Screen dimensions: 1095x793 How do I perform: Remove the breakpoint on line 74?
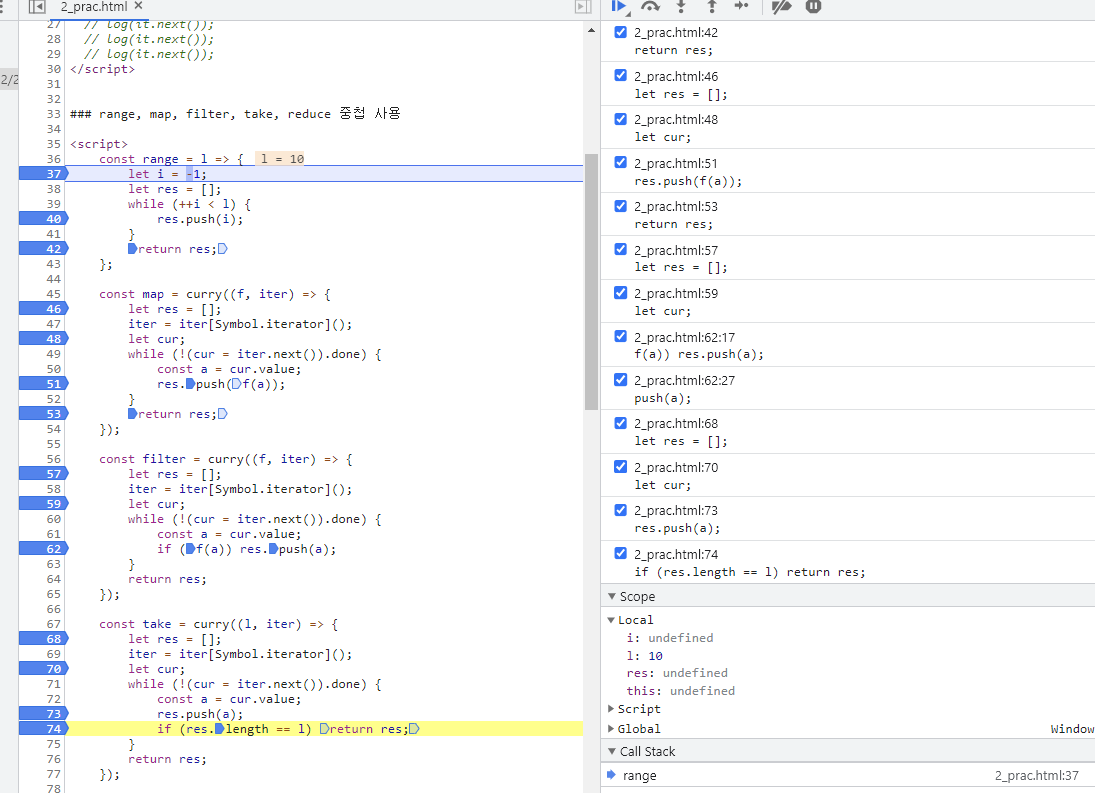[x=43, y=729]
